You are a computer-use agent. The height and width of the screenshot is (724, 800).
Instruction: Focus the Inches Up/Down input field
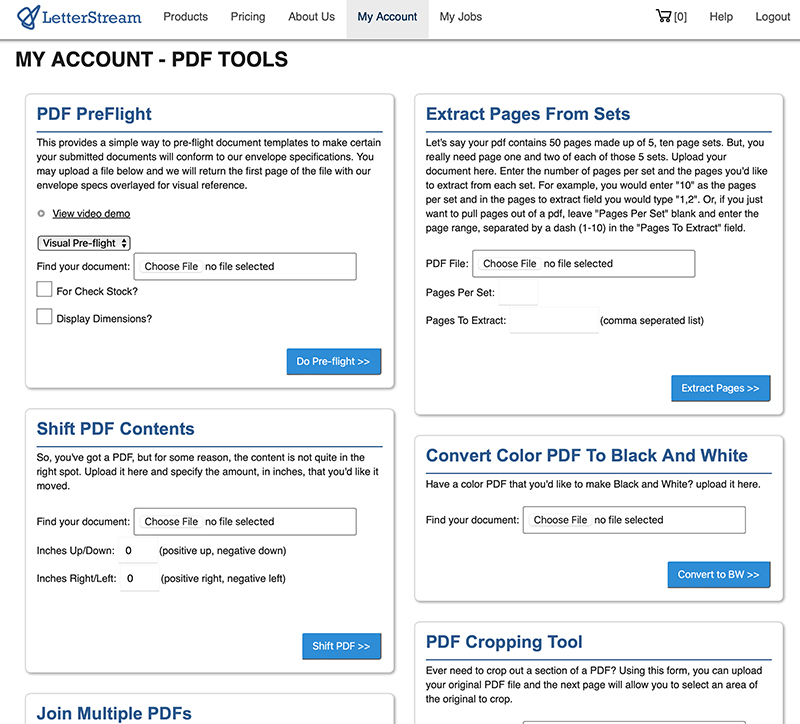click(138, 551)
